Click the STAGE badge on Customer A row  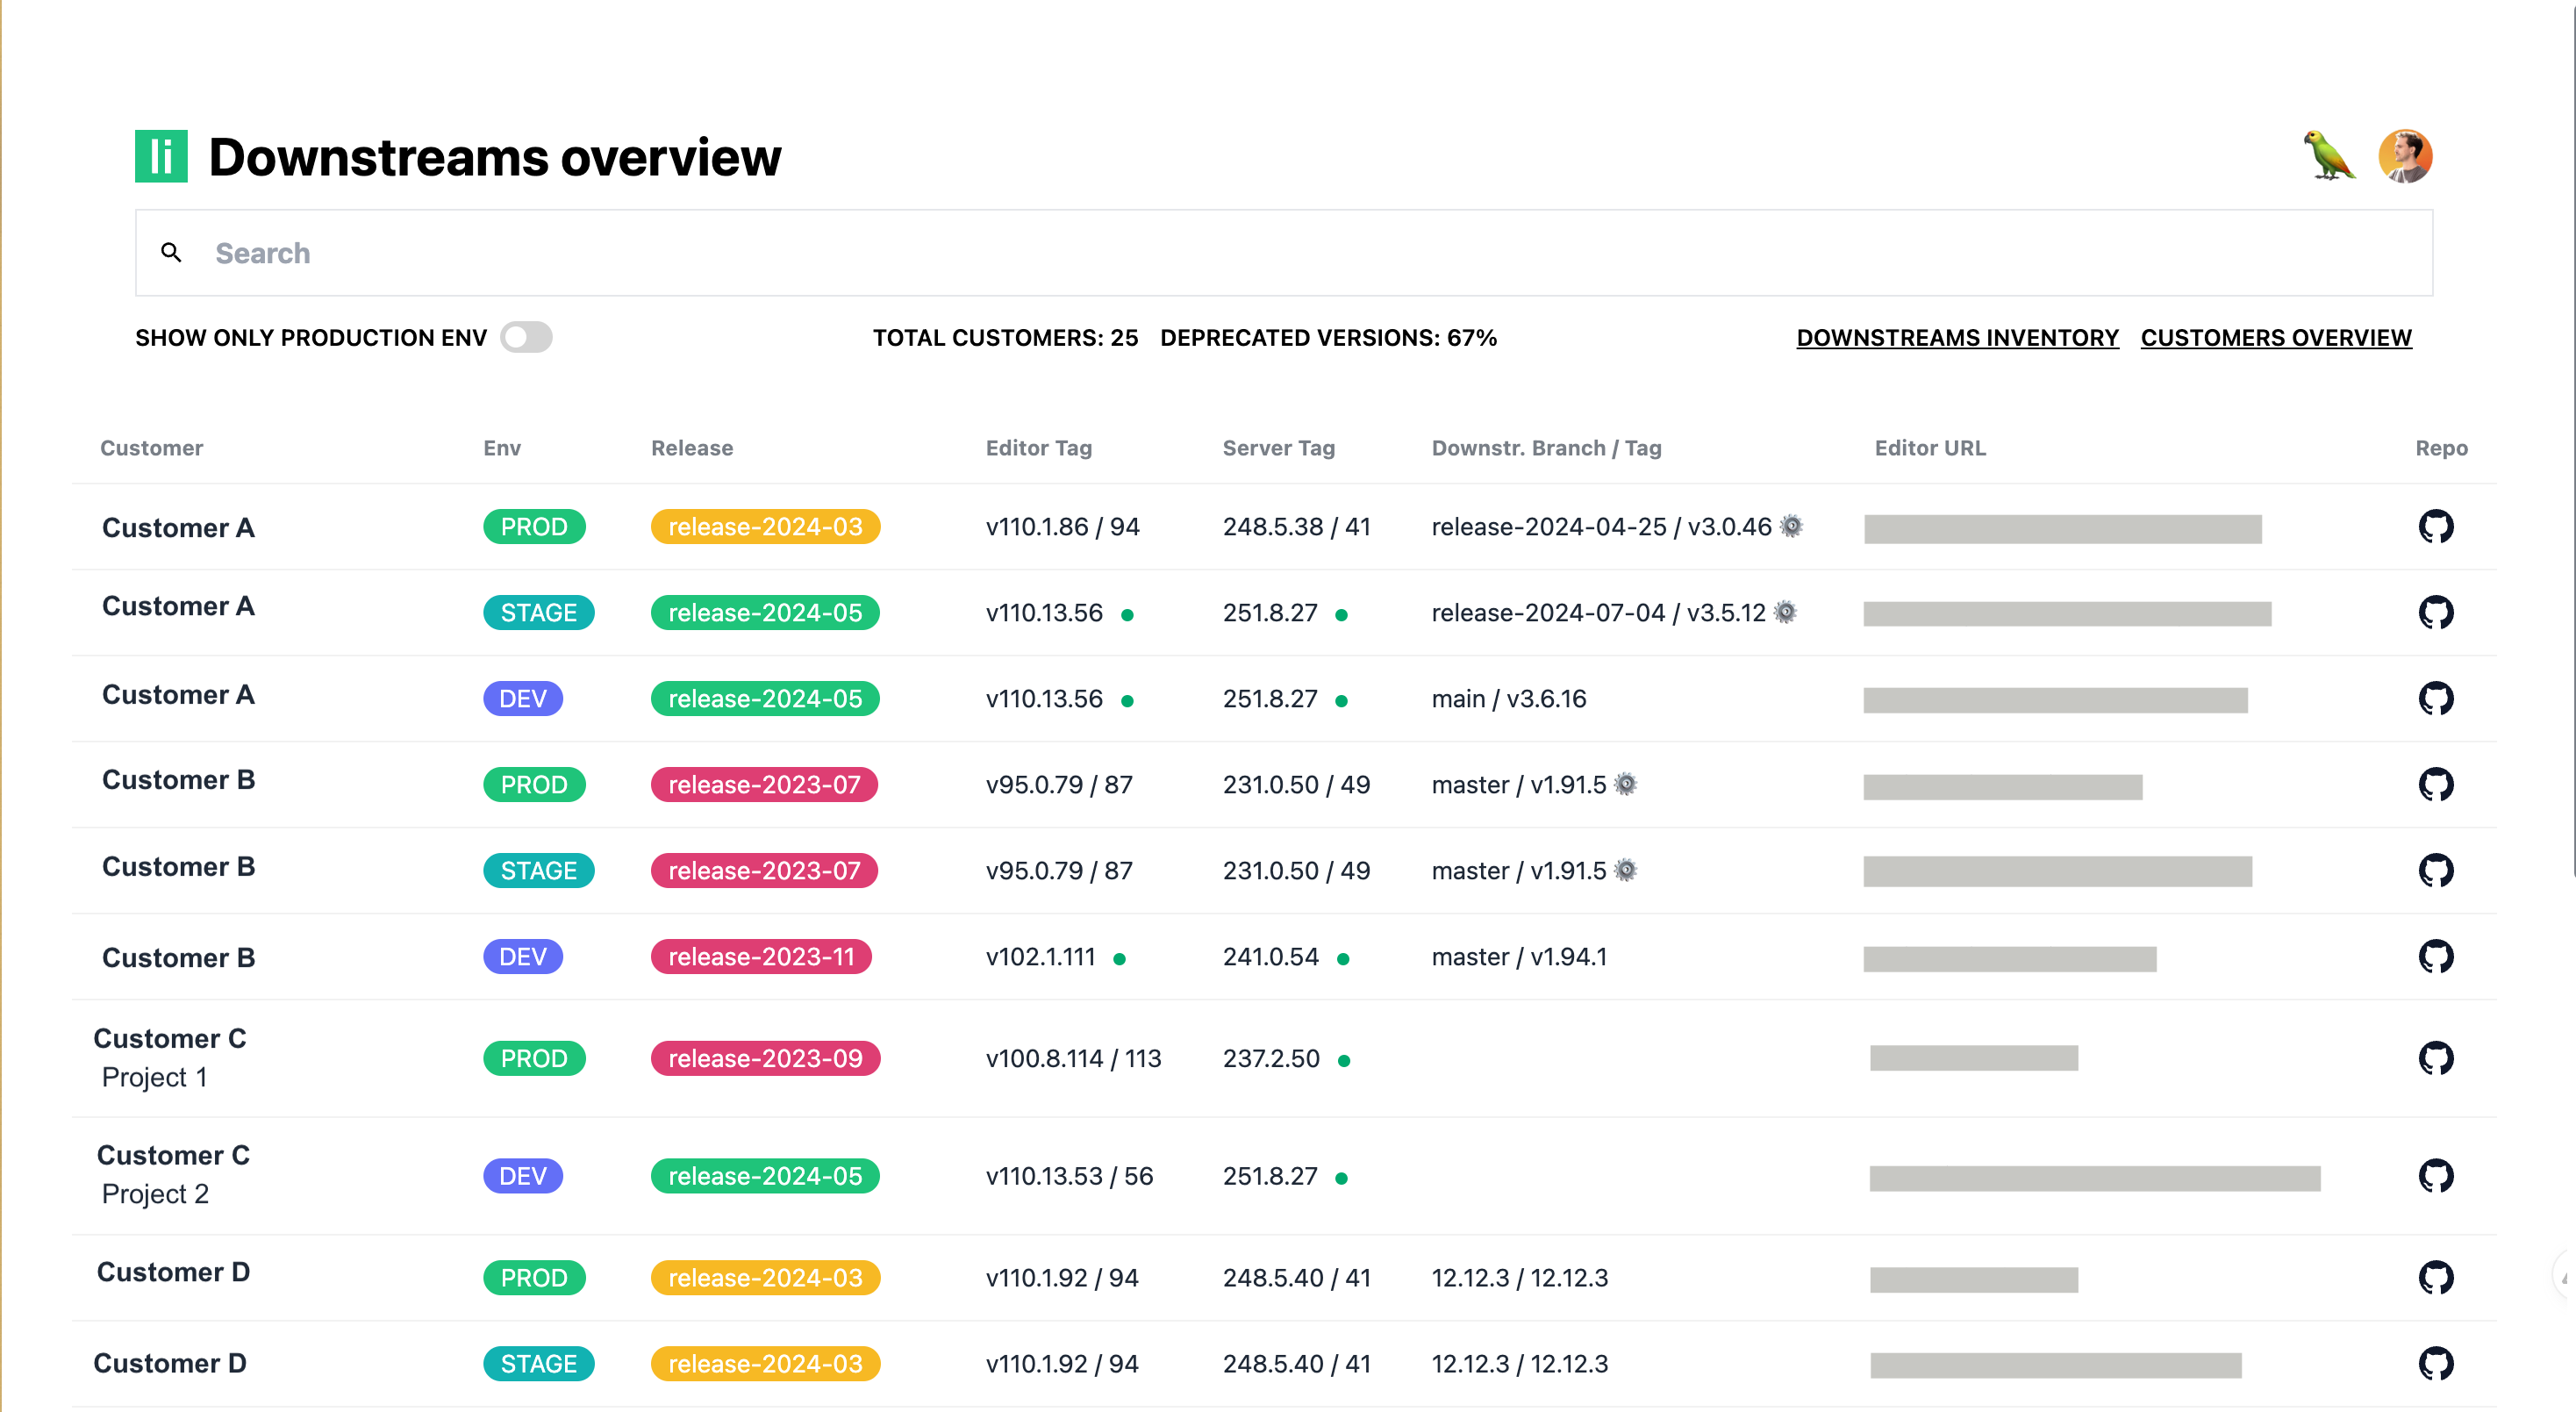tap(539, 612)
